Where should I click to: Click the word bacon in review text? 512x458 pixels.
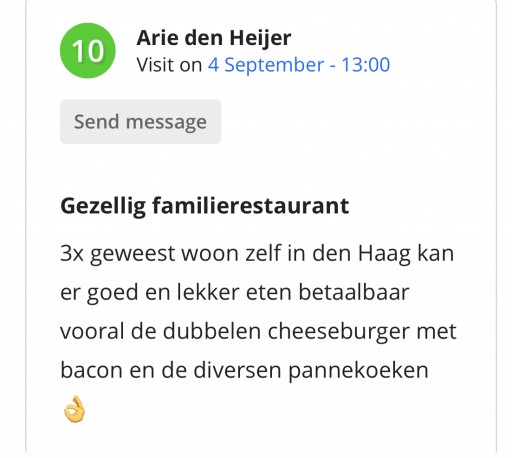91,370
